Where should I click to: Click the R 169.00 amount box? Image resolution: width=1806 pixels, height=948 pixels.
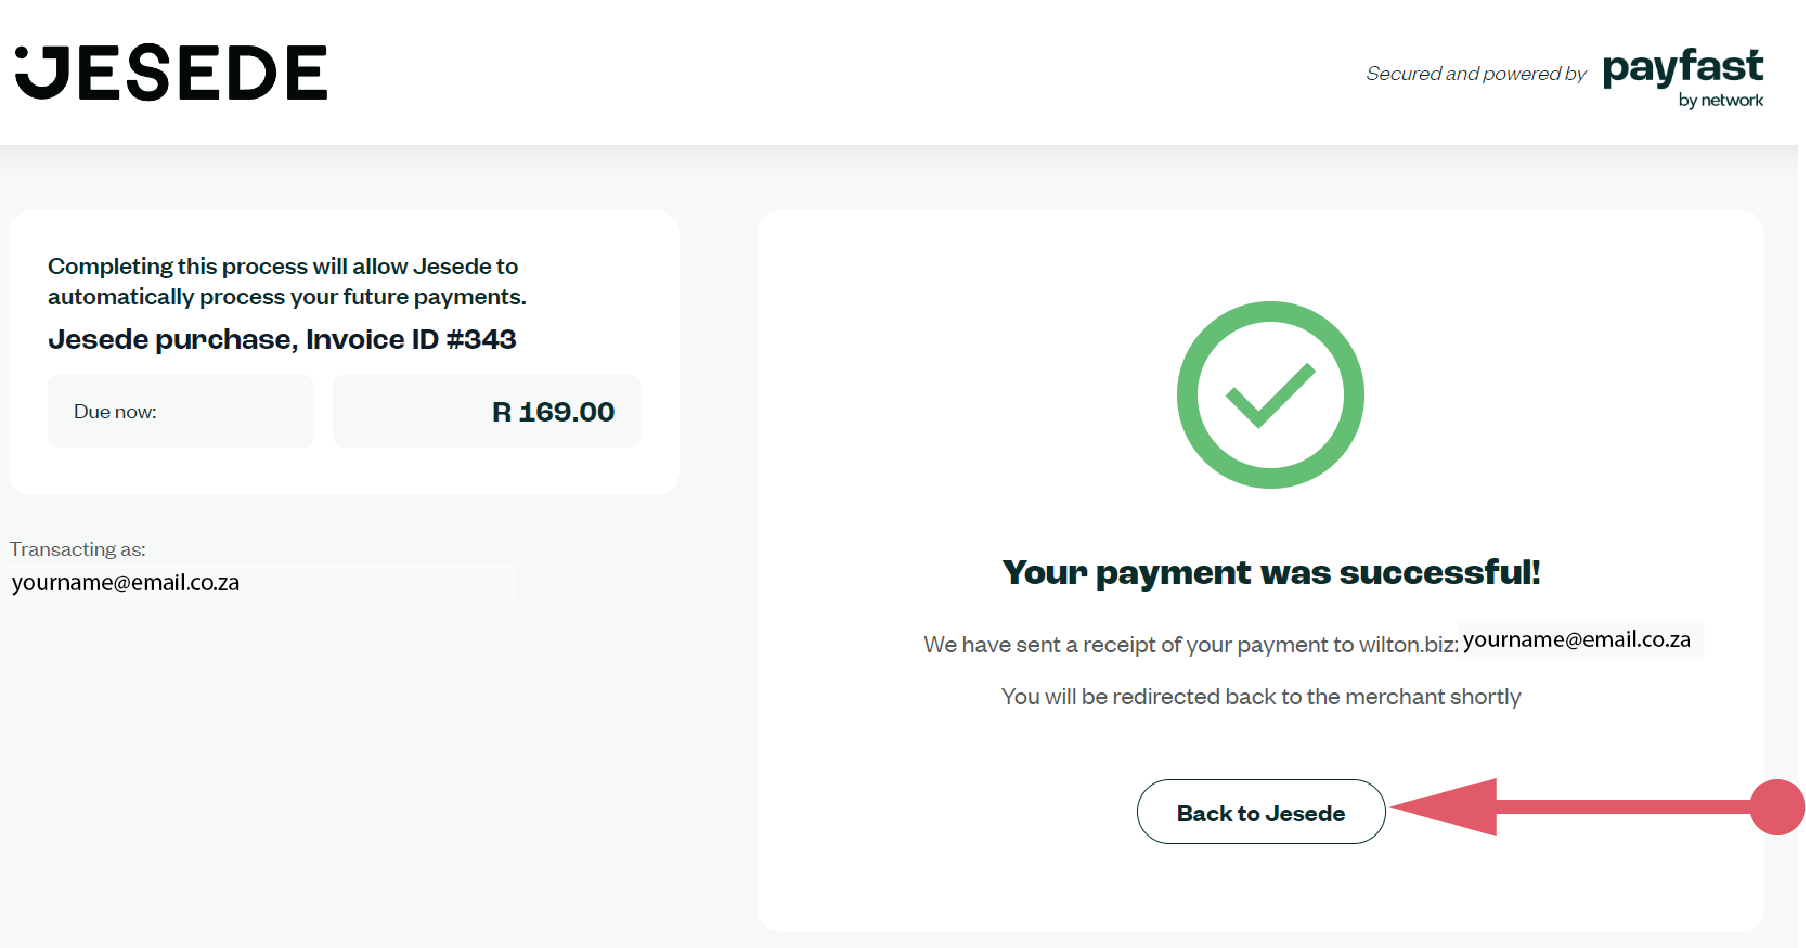[487, 412]
